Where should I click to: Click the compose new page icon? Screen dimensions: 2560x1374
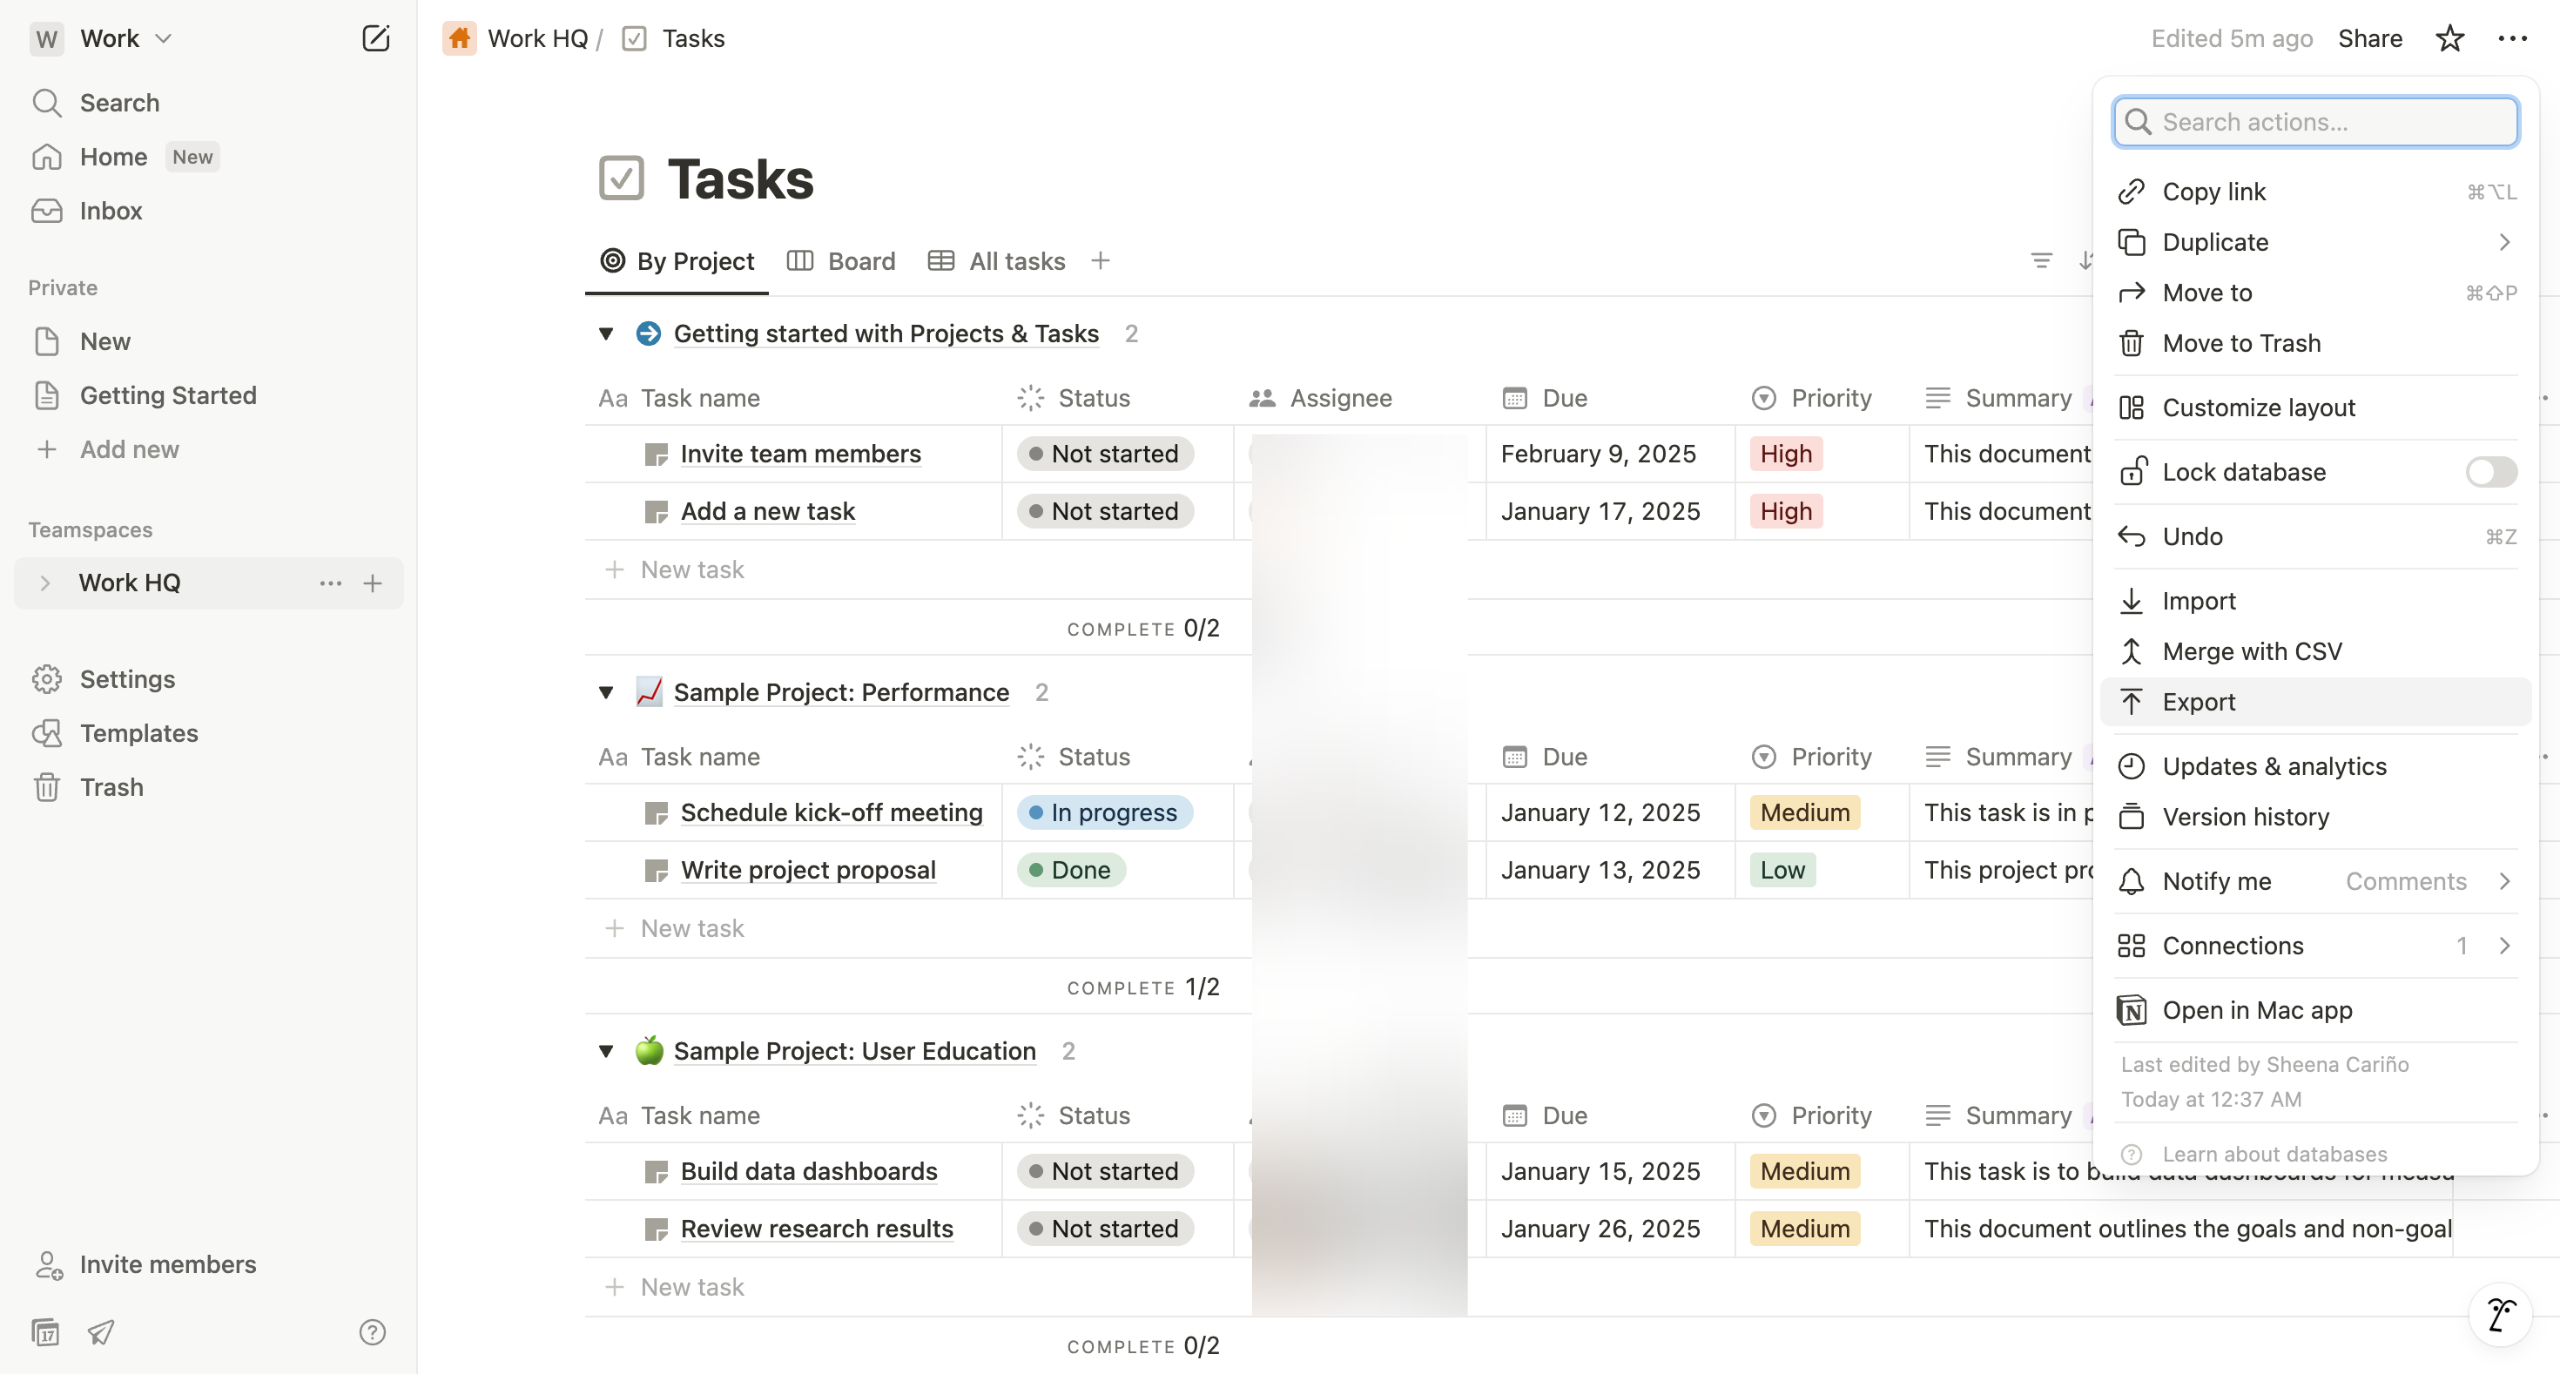[375, 38]
